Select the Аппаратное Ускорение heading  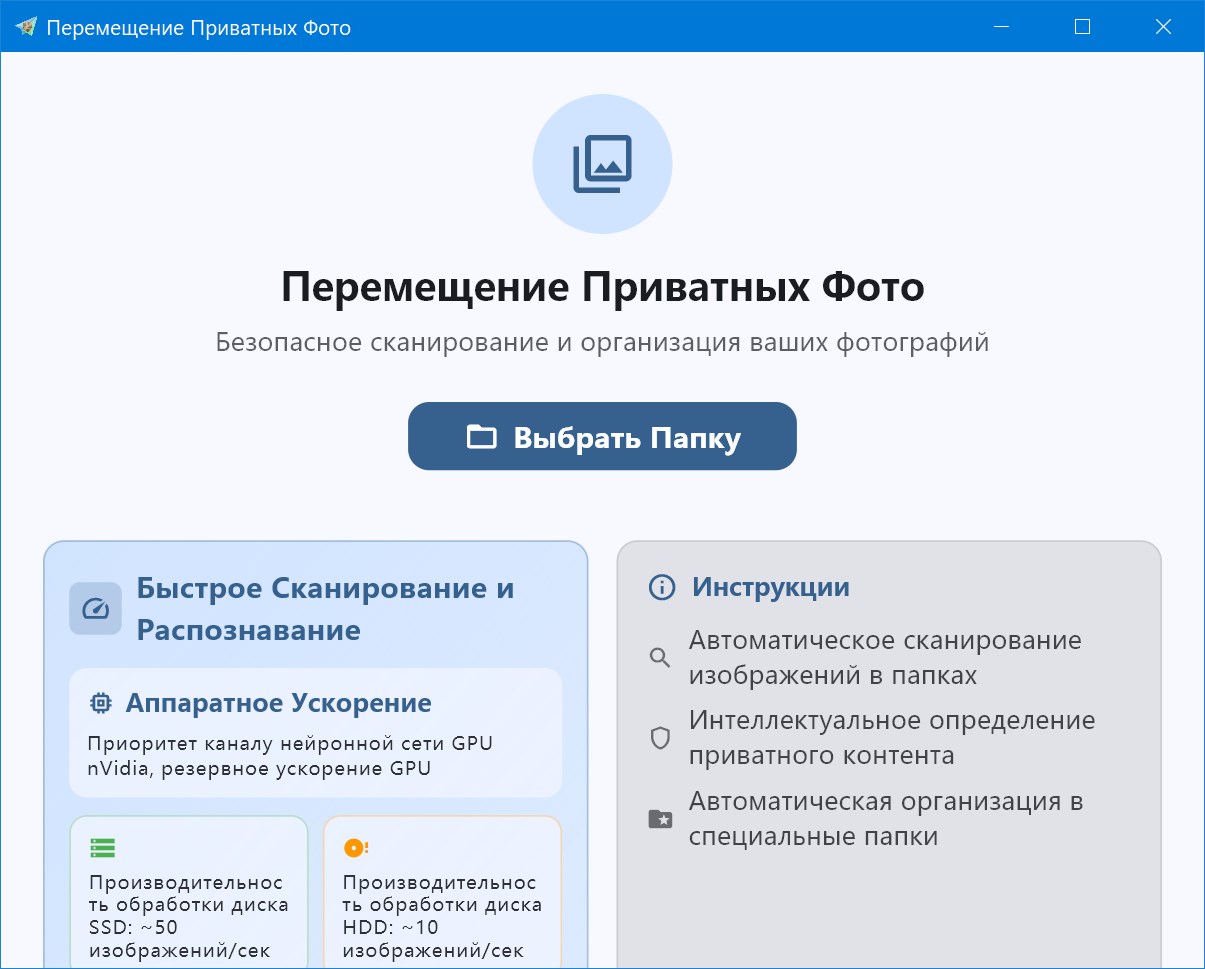pyautogui.click(x=278, y=703)
